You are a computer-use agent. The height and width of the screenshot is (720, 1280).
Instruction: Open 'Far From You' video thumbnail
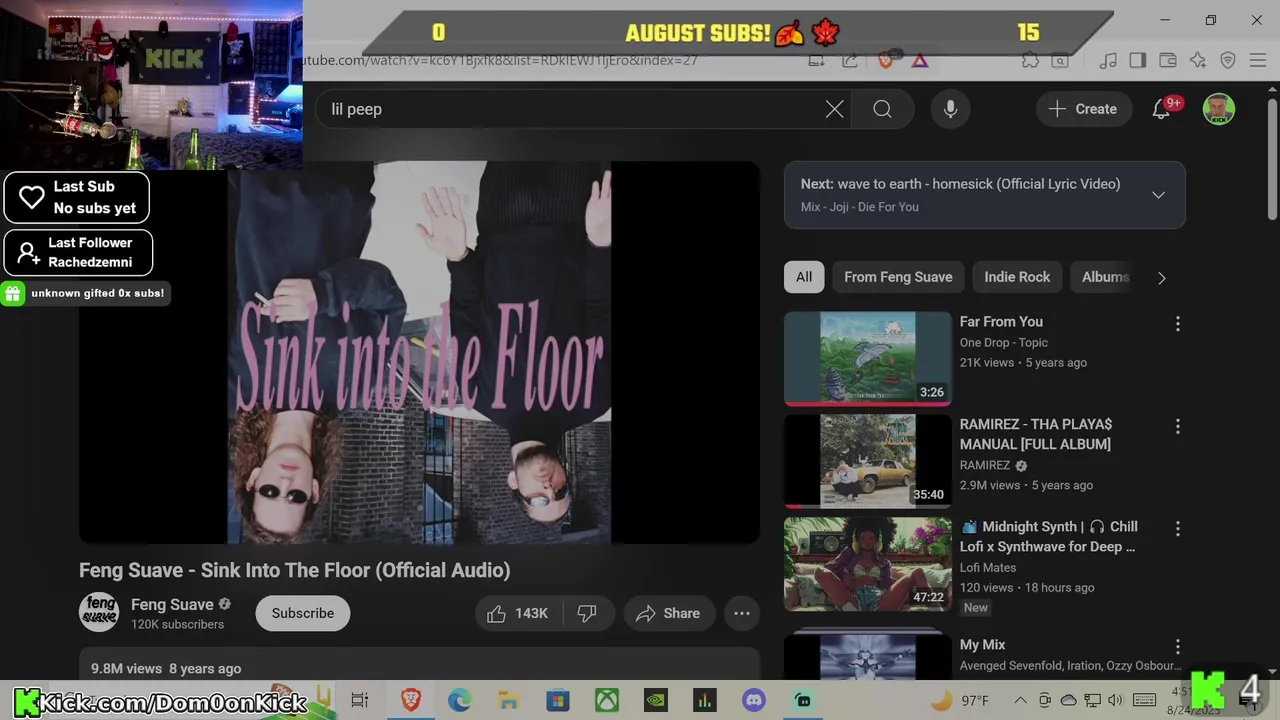[x=867, y=358]
